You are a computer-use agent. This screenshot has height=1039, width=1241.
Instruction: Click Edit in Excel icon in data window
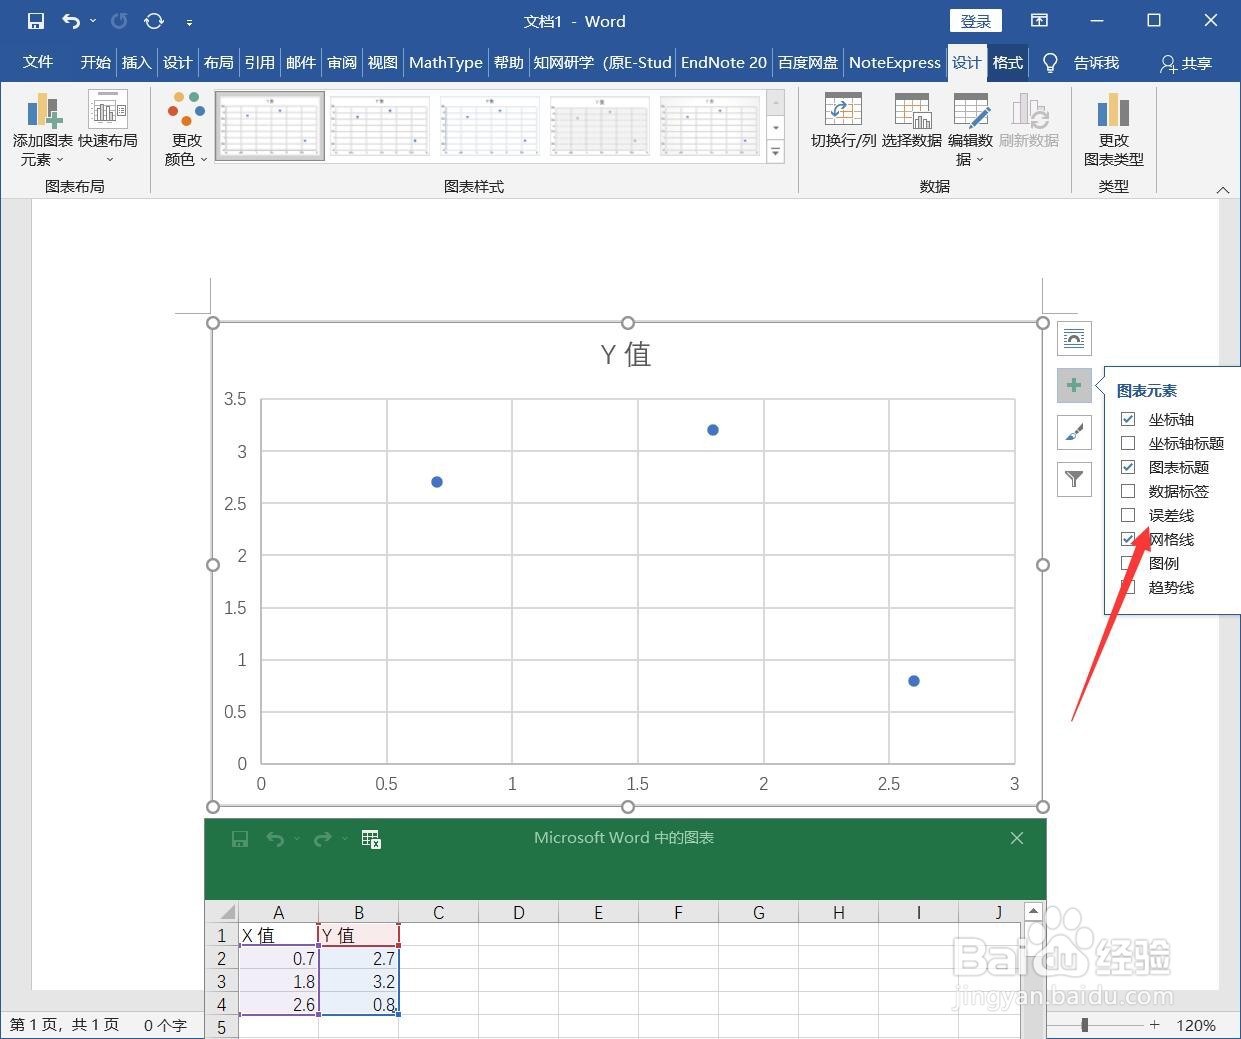tap(371, 839)
